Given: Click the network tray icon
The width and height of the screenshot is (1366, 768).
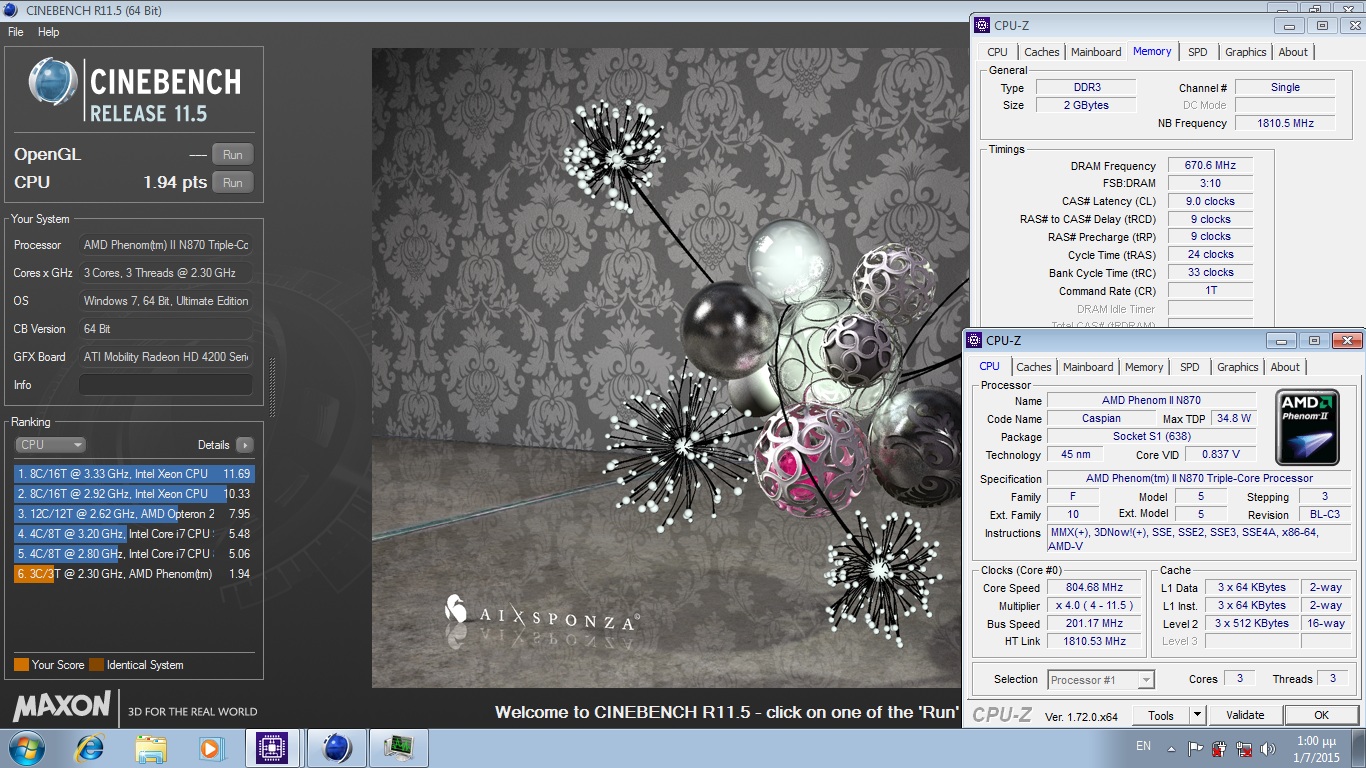Looking at the screenshot, I should pyautogui.click(x=1244, y=748).
